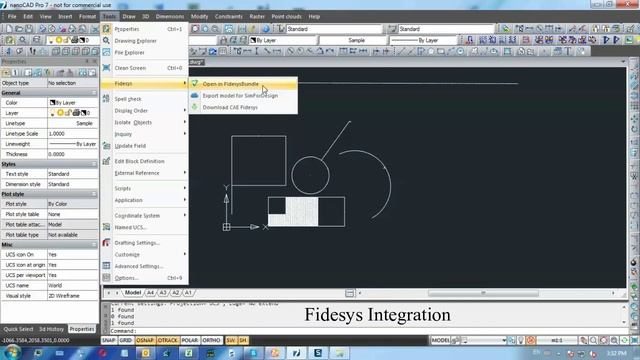Switch to the A4 layout tab

[x=151, y=293]
